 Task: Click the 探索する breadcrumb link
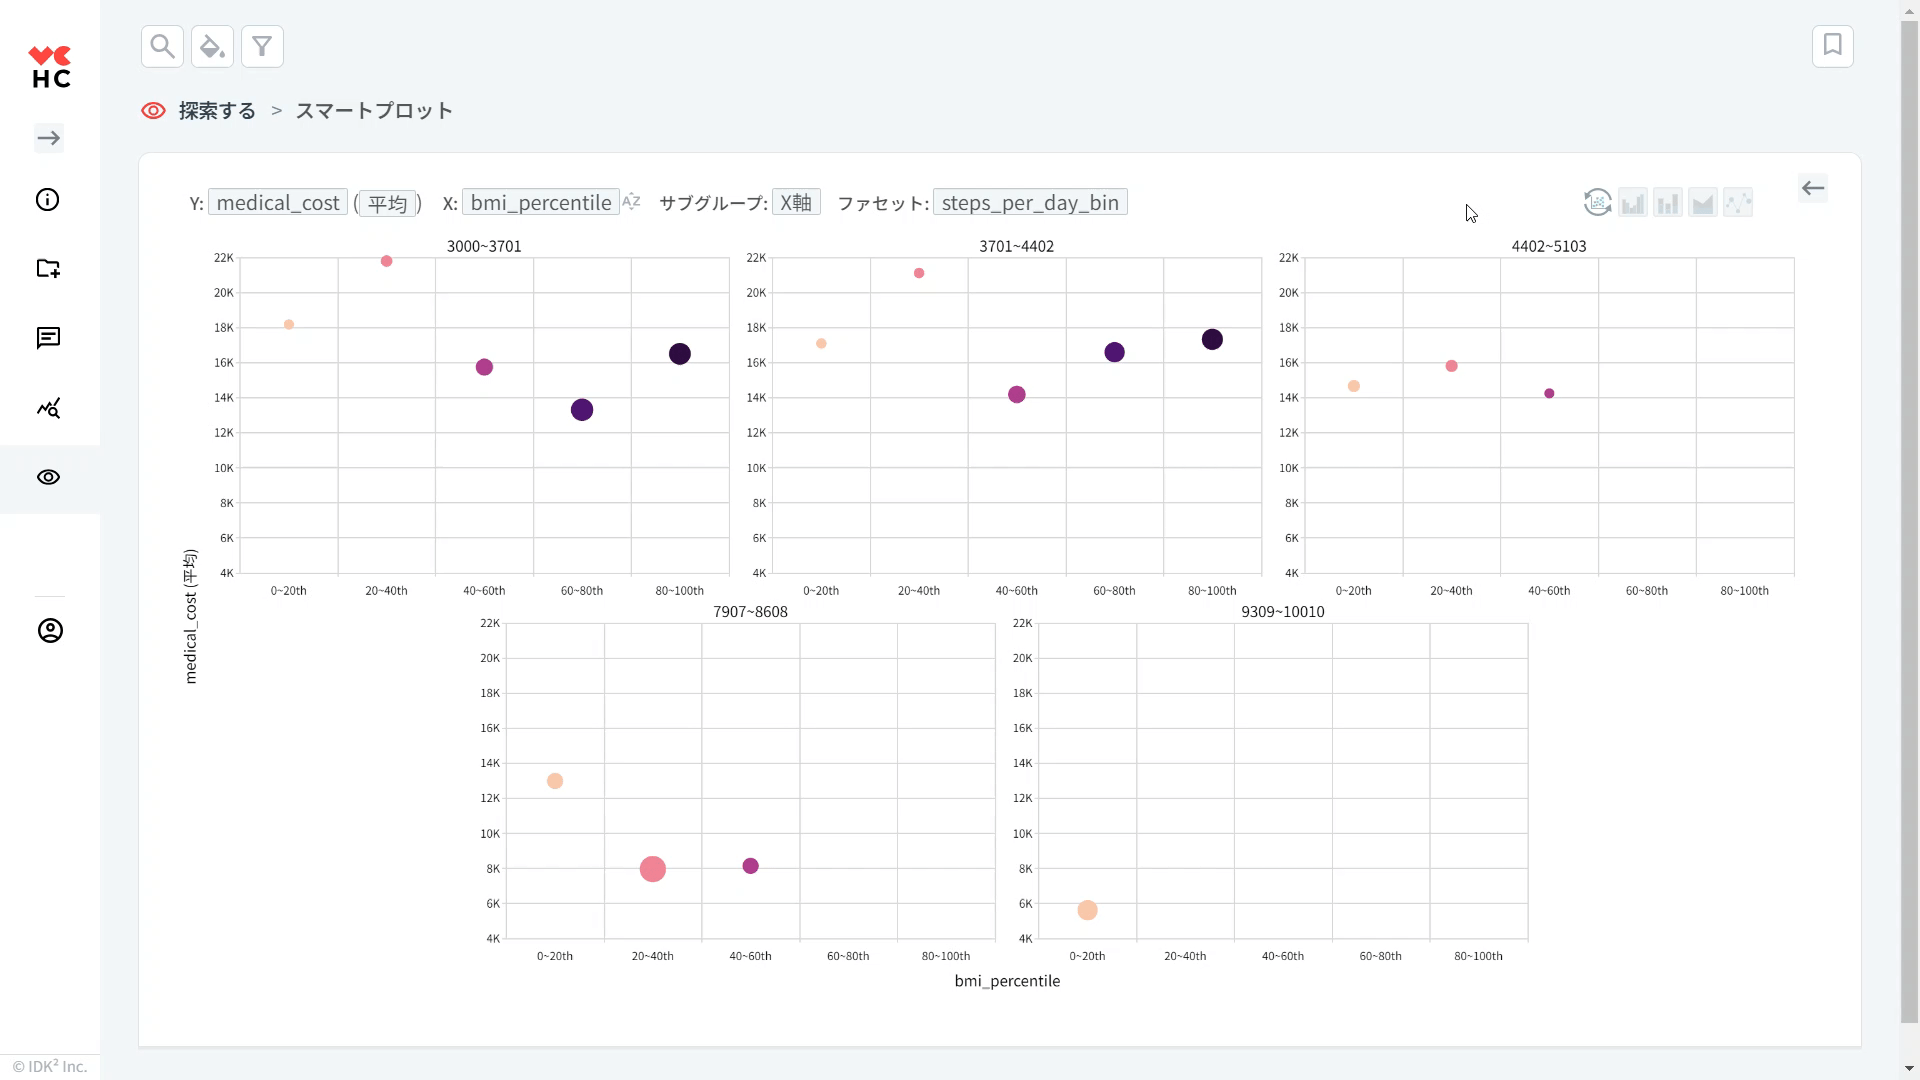click(x=217, y=111)
